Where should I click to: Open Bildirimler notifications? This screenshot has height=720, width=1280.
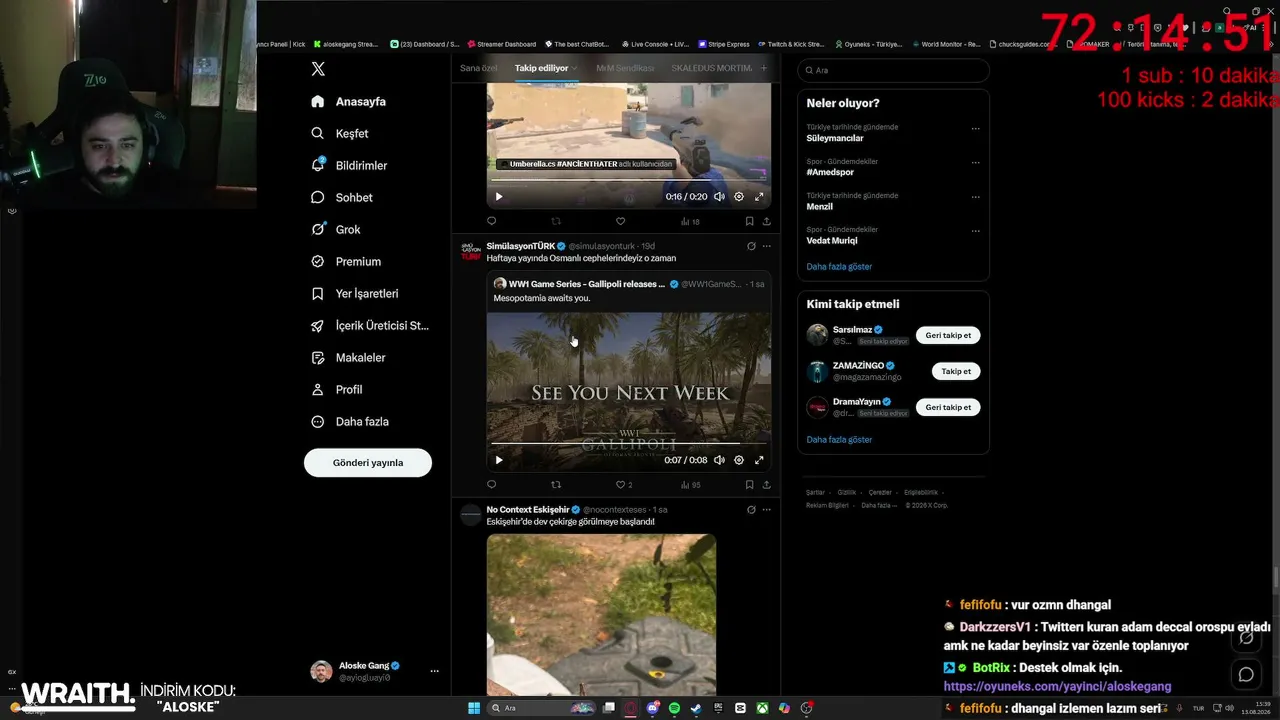click(349, 165)
